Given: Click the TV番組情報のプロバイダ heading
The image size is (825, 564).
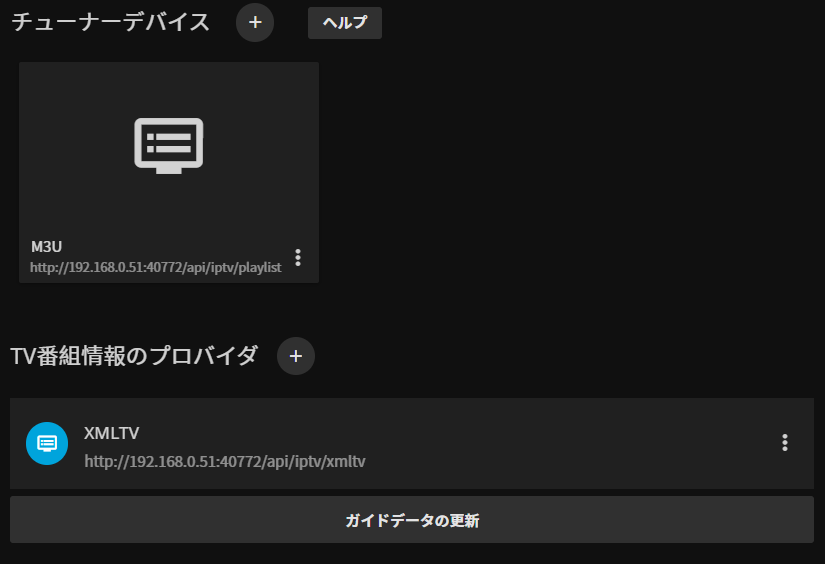Looking at the screenshot, I should pyautogui.click(x=134, y=356).
